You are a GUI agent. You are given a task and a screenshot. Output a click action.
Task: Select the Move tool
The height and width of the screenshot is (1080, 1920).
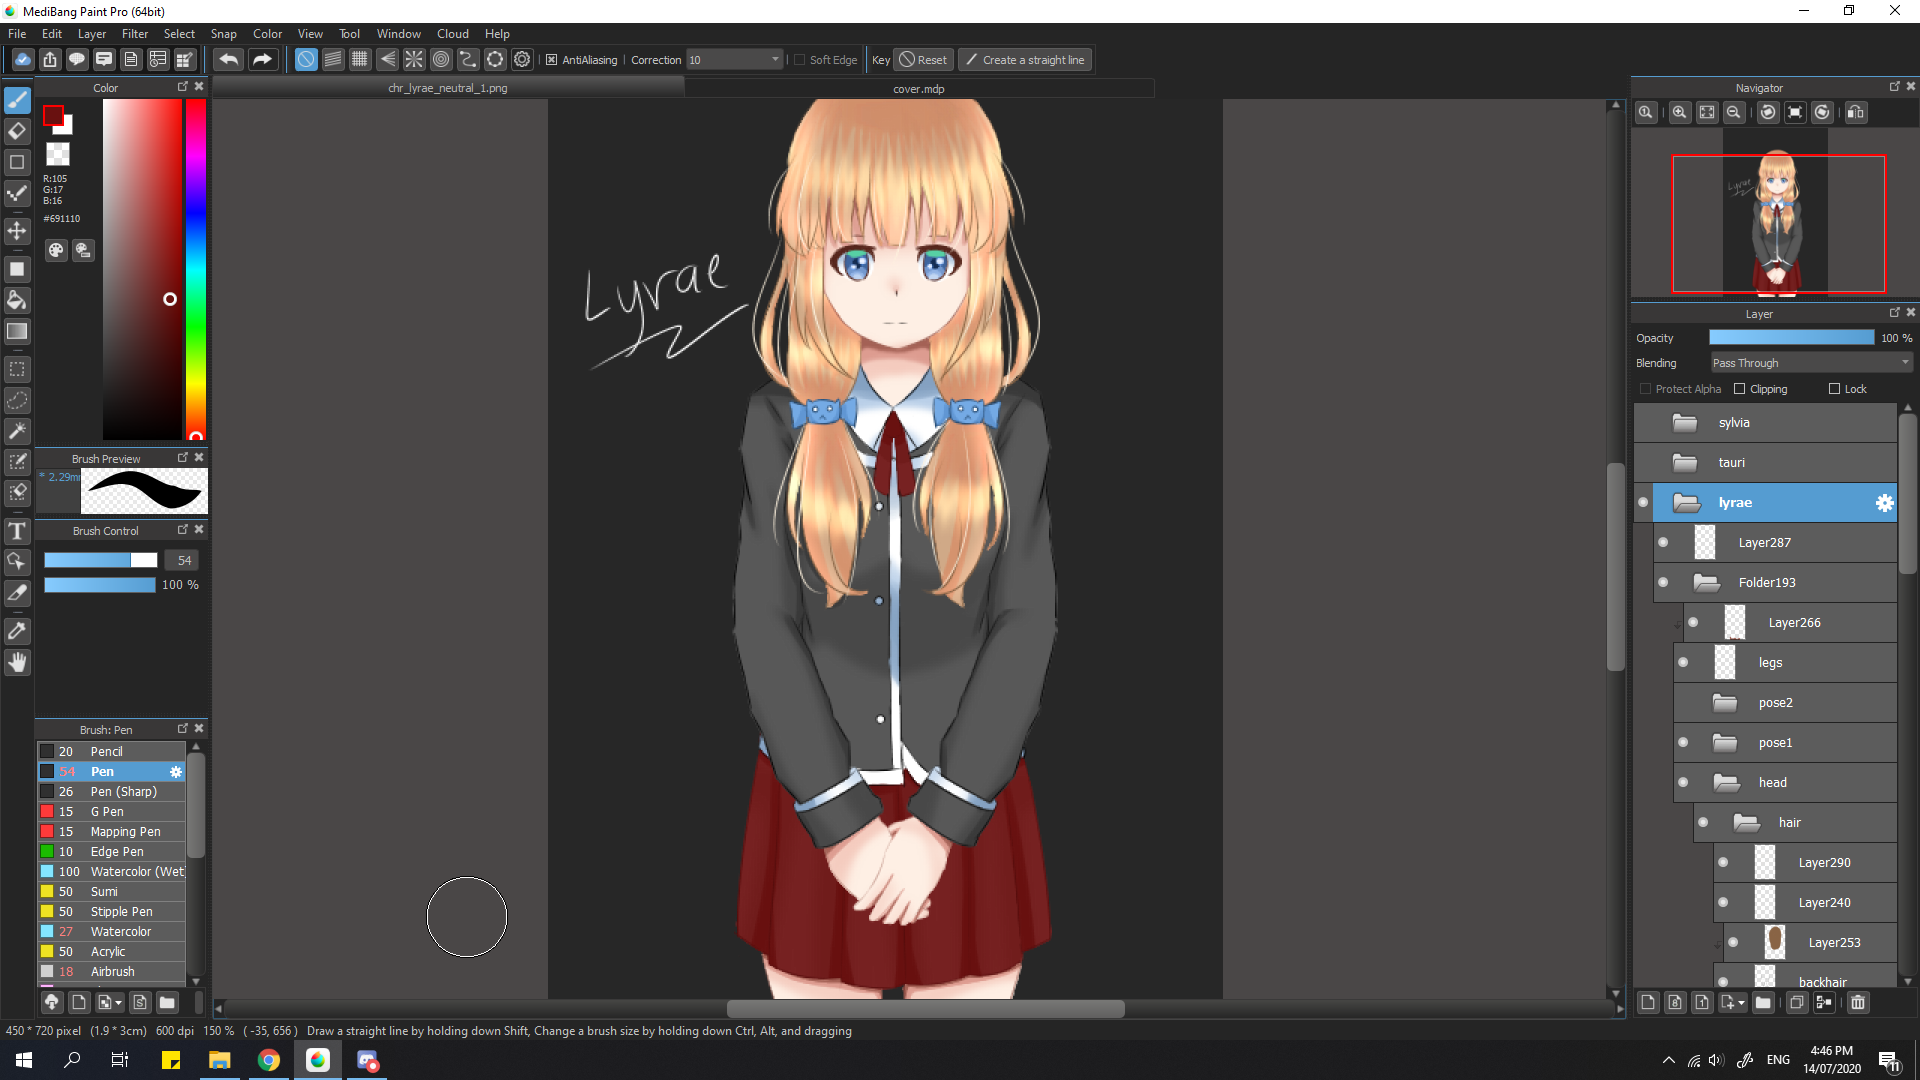(x=17, y=231)
